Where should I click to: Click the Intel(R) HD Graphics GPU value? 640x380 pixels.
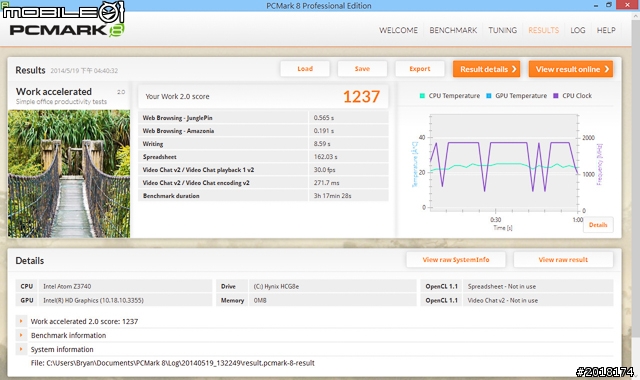click(93, 300)
